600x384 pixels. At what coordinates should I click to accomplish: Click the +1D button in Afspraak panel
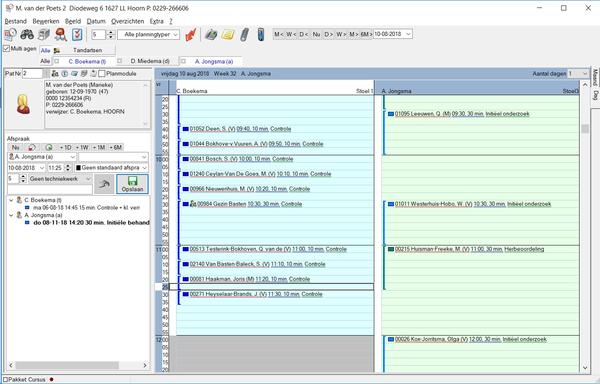pyautogui.click(x=65, y=147)
